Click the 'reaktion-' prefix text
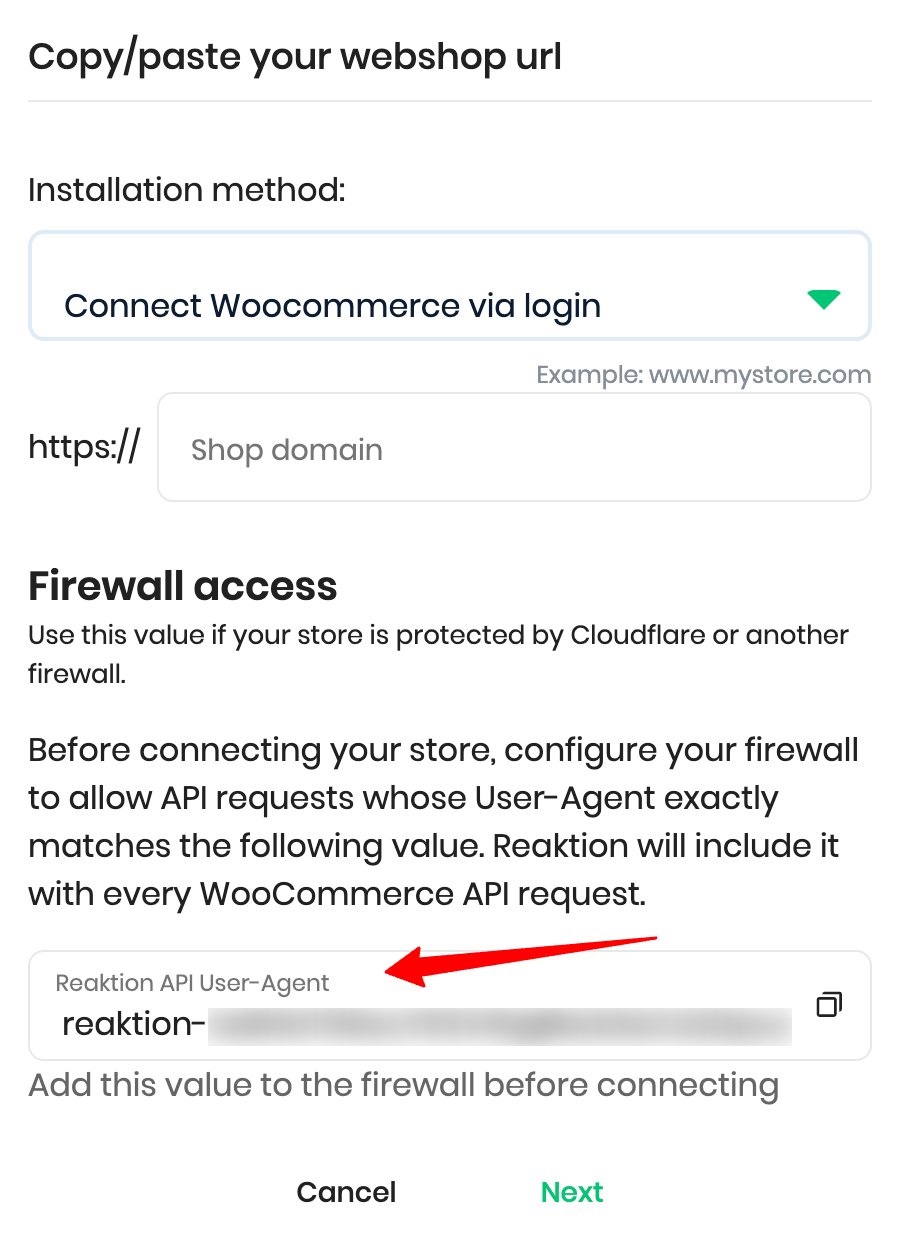The image size is (900, 1254). tap(134, 1025)
